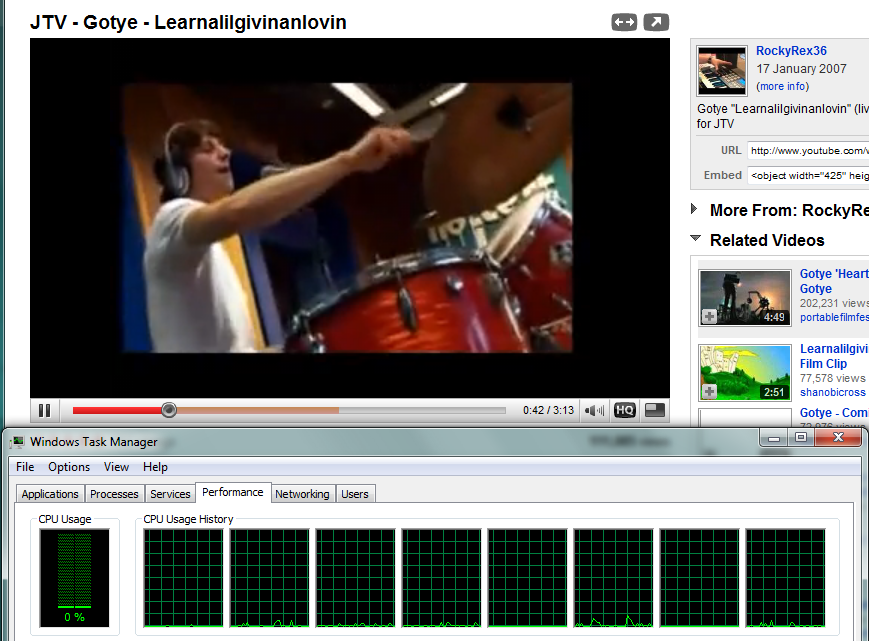This screenshot has height=641, width=869.
Task: Select the video URL field
Action: 808,151
